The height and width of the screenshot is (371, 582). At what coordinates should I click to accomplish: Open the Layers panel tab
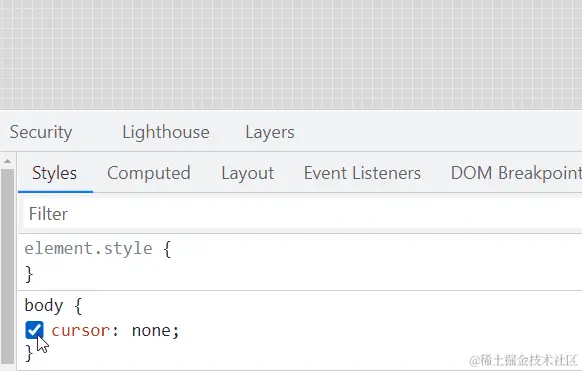[x=270, y=132]
